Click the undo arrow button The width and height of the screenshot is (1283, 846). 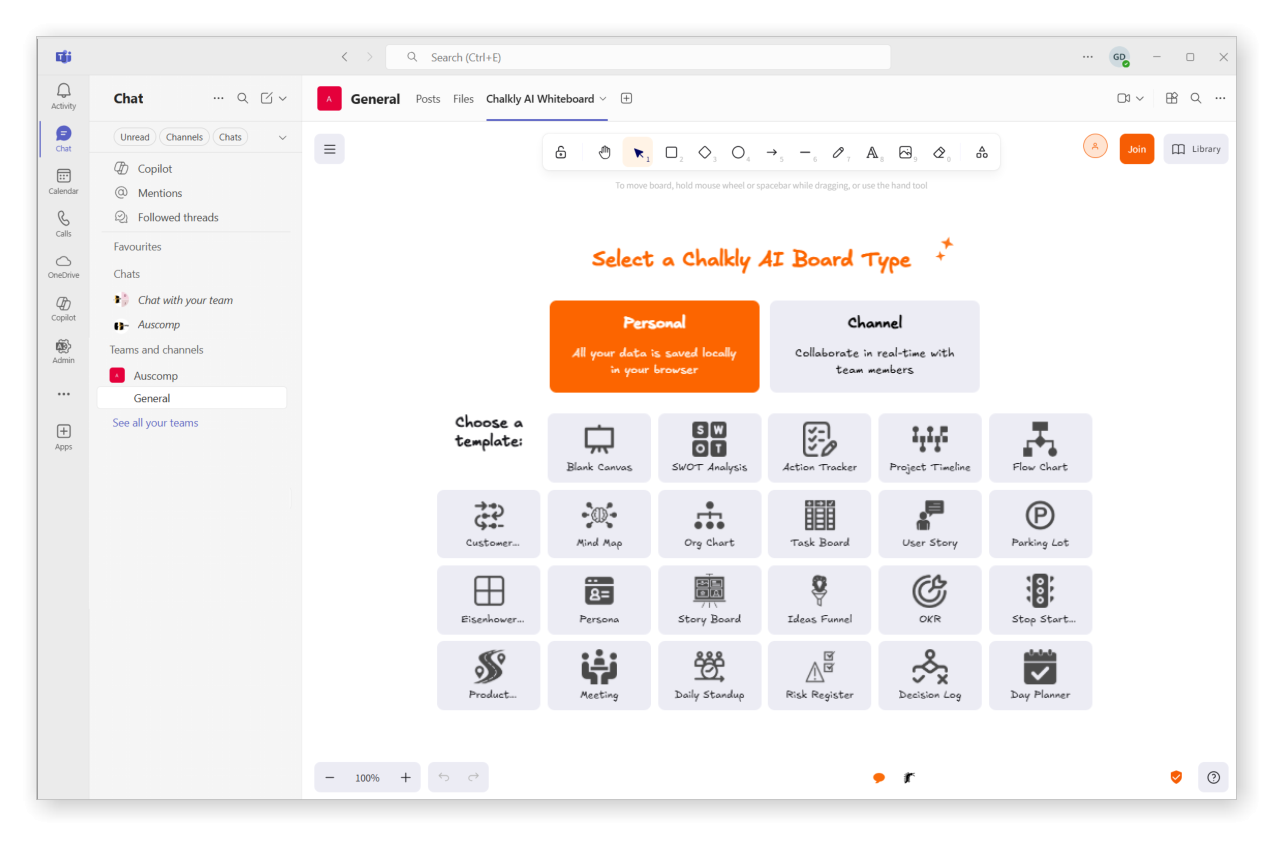pyautogui.click(x=444, y=777)
